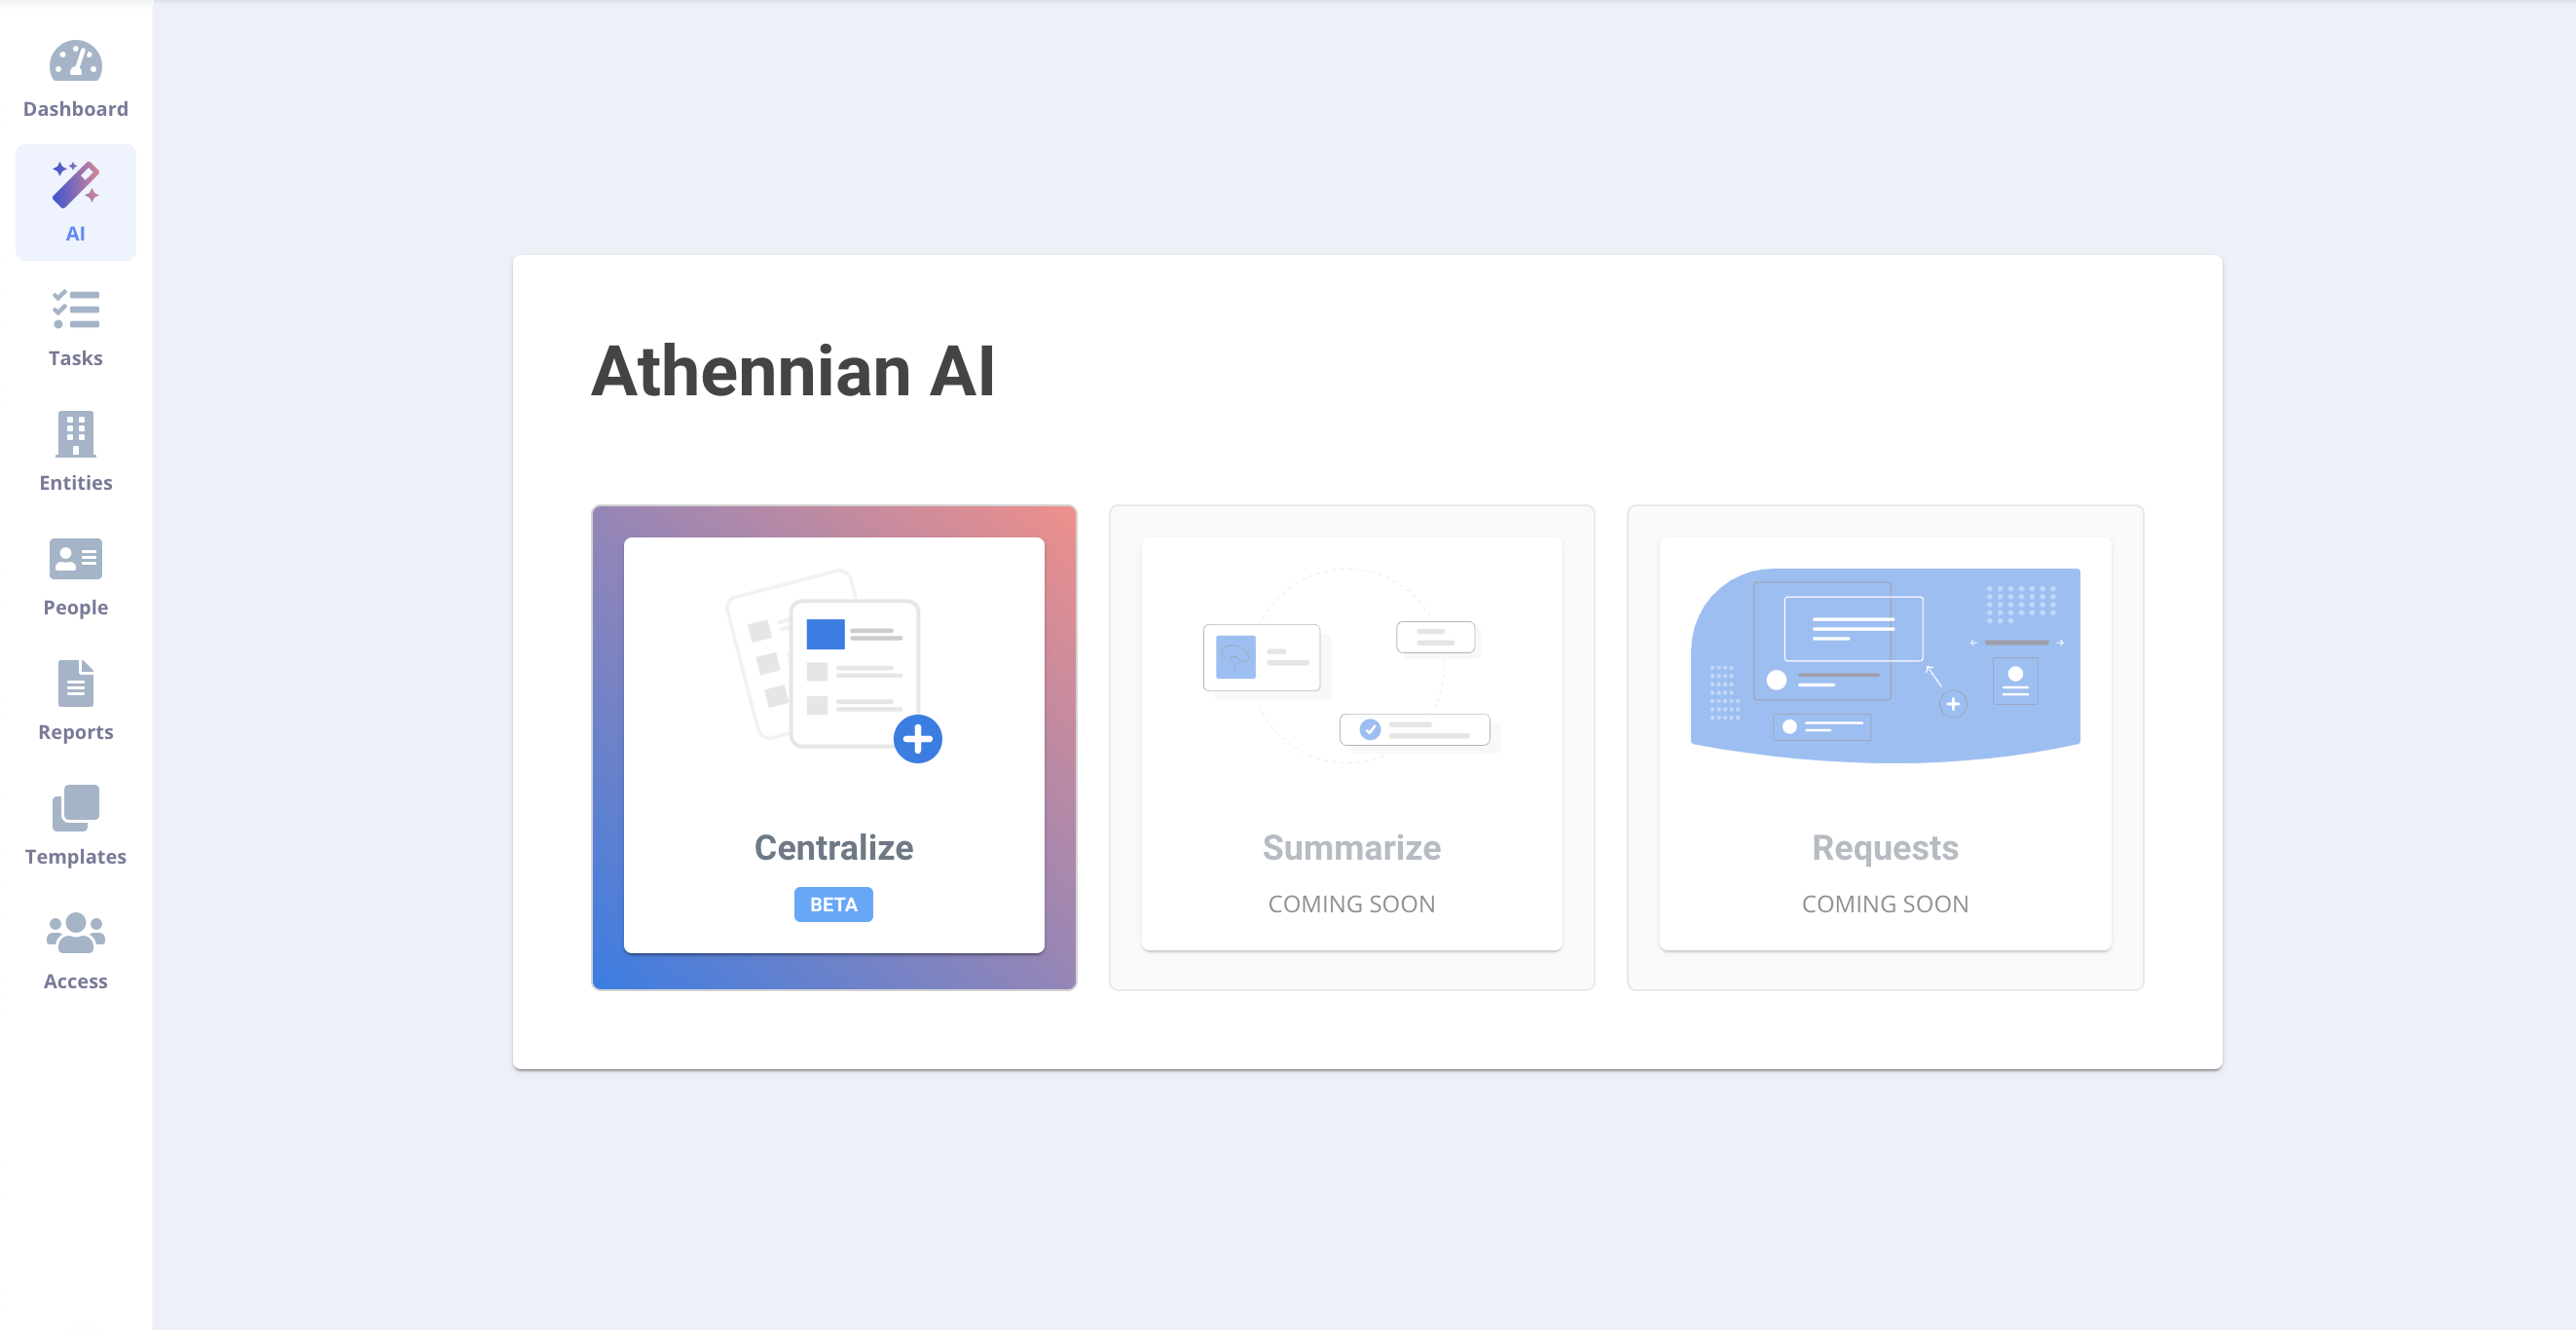The height and width of the screenshot is (1330, 2576).
Task: Click the Centralize documents illustration
Action: 834,664
